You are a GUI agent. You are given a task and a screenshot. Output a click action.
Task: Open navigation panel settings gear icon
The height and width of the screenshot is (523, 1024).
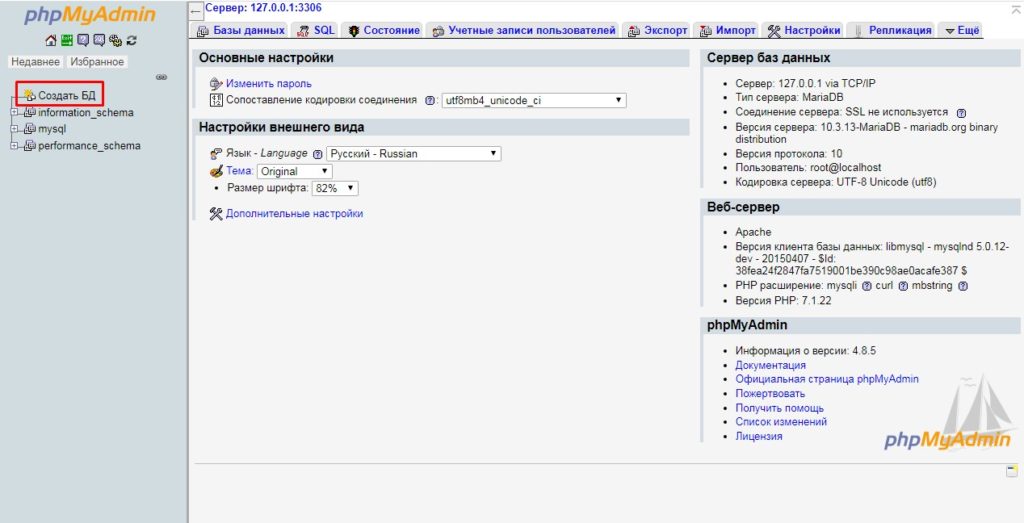(x=115, y=40)
